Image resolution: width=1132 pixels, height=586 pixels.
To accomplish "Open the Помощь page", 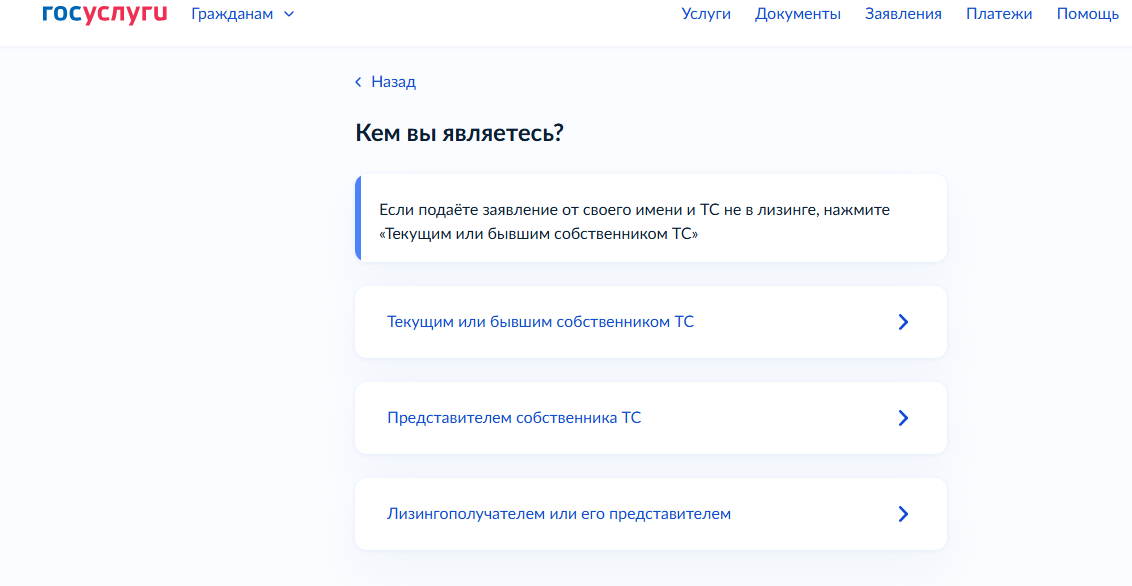I will coord(1088,14).
